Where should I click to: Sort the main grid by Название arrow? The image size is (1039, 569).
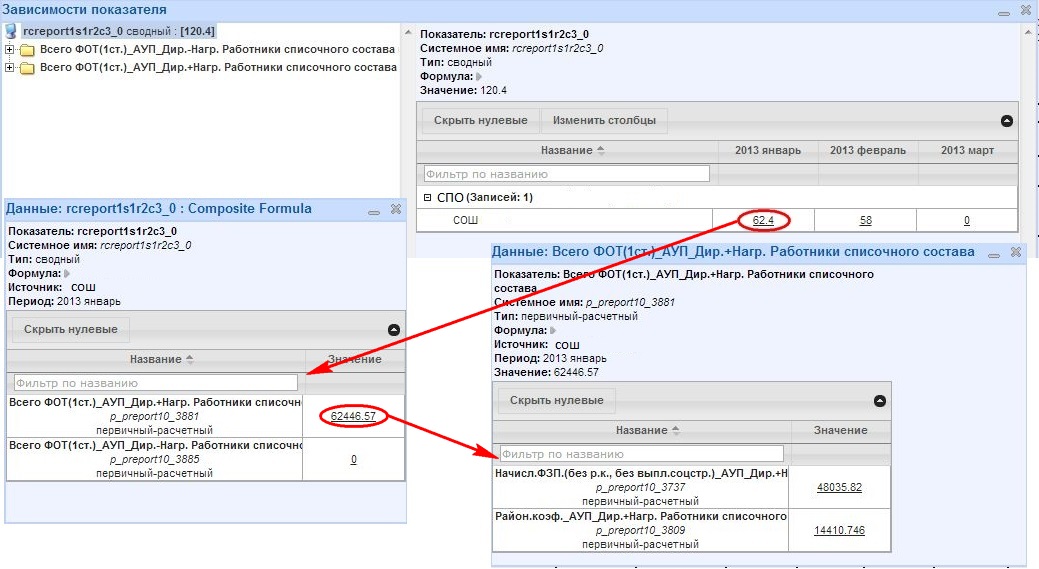click(x=601, y=150)
